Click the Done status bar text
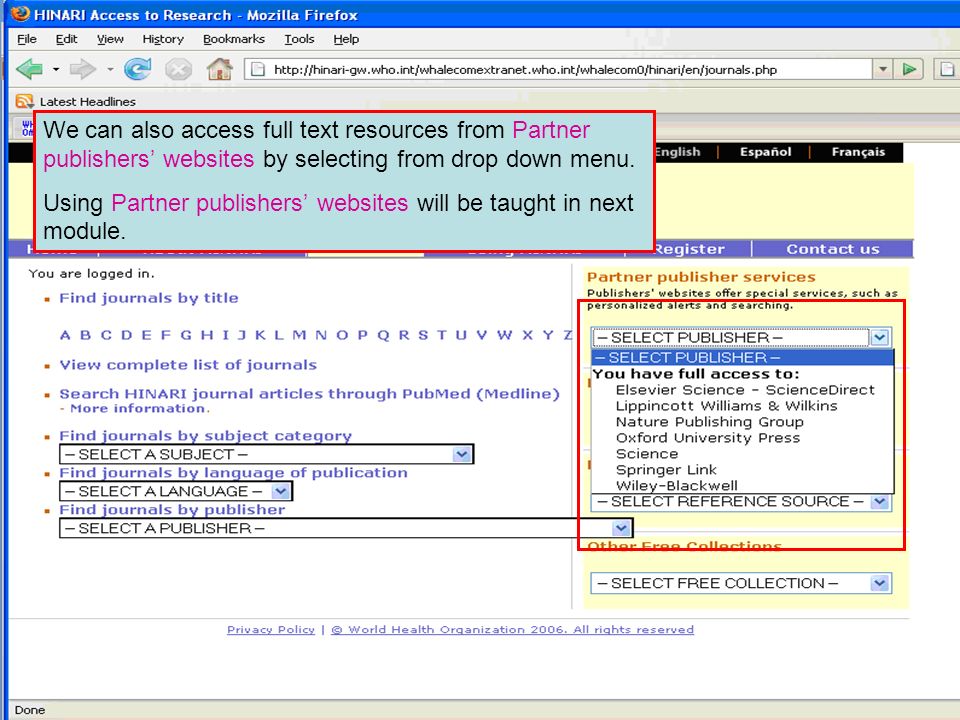The height and width of the screenshot is (720, 960). pos(30,710)
